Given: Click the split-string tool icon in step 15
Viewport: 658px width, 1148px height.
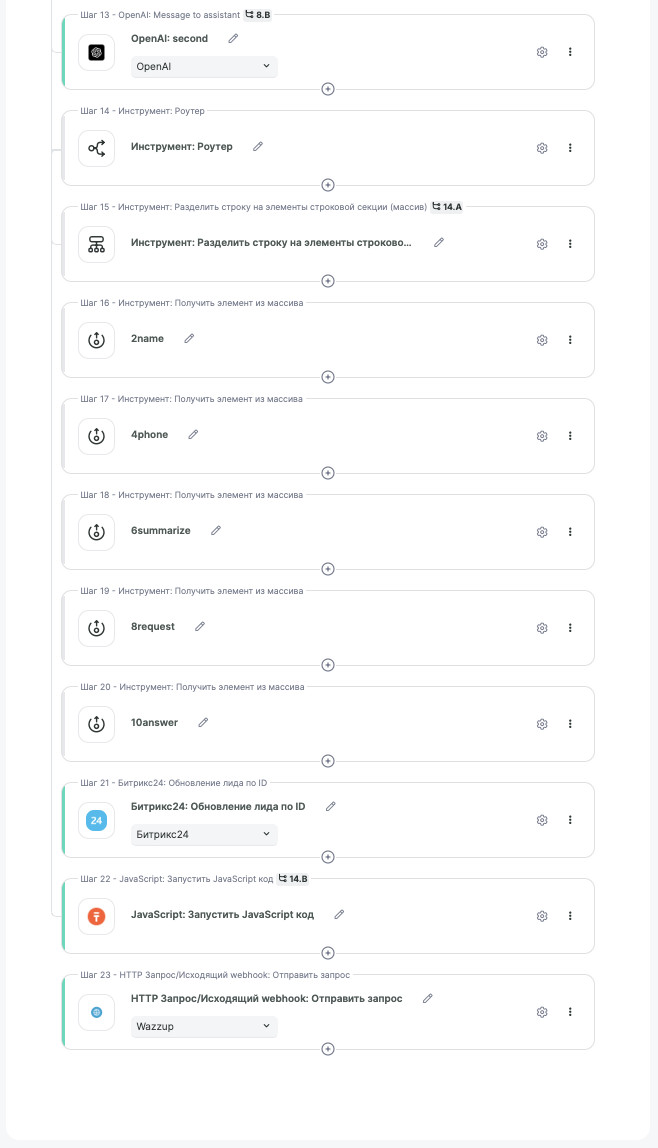Looking at the screenshot, I should [x=96, y=244].
